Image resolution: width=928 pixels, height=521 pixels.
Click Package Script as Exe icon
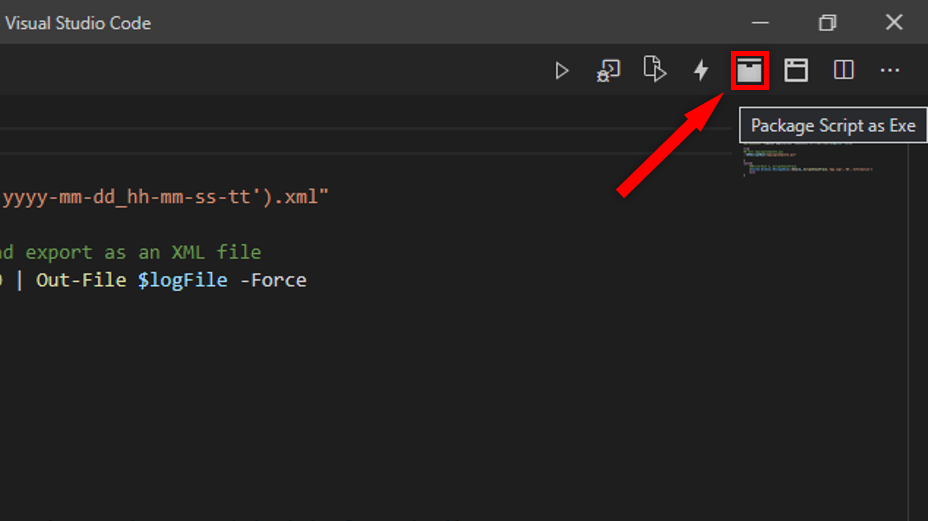tap(749, 70)
